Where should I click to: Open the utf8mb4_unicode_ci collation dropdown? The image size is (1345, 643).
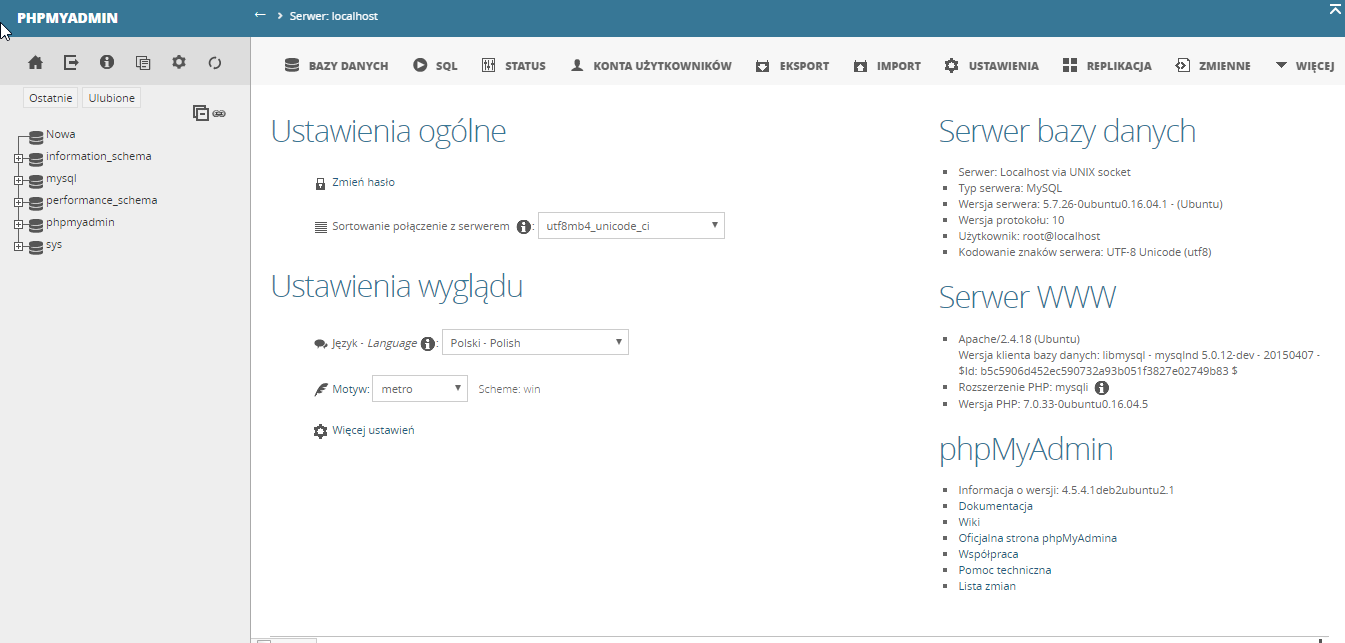pyautogui.click(x=631, y=226)
